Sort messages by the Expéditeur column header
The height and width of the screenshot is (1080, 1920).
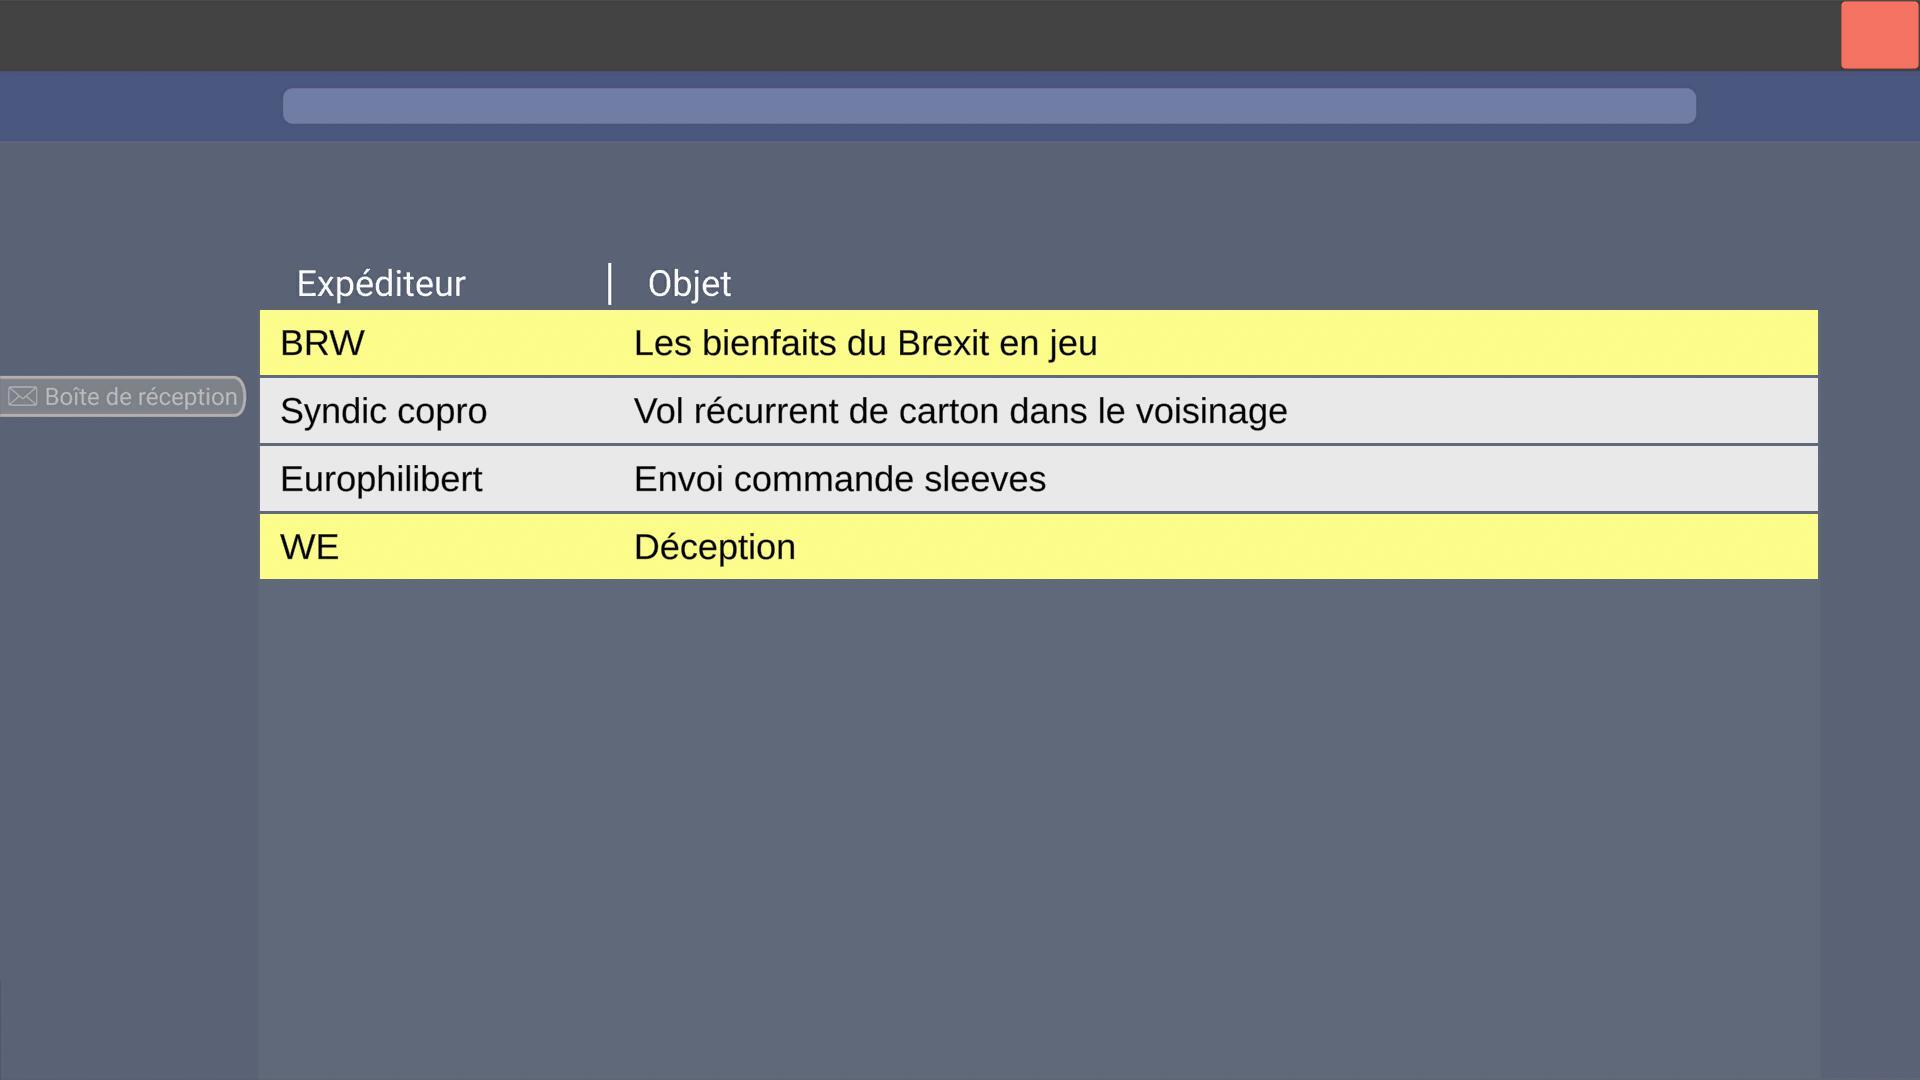pyautogui.click(x=380, y=283)
